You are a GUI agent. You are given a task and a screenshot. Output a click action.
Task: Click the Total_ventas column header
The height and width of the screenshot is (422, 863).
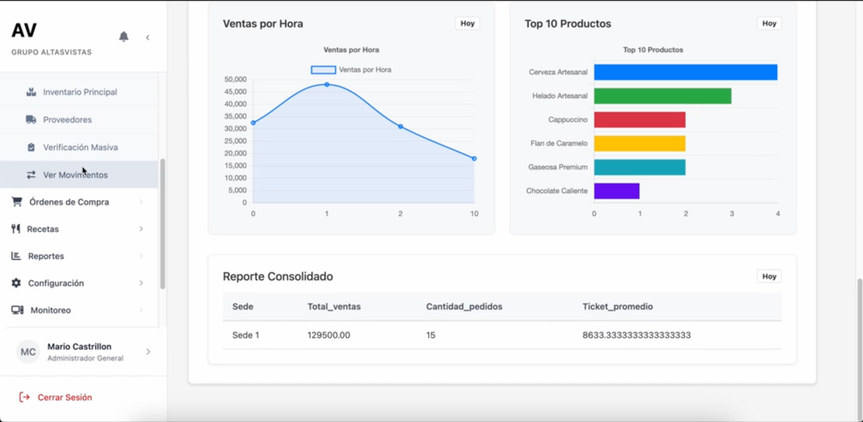(334, 306)
